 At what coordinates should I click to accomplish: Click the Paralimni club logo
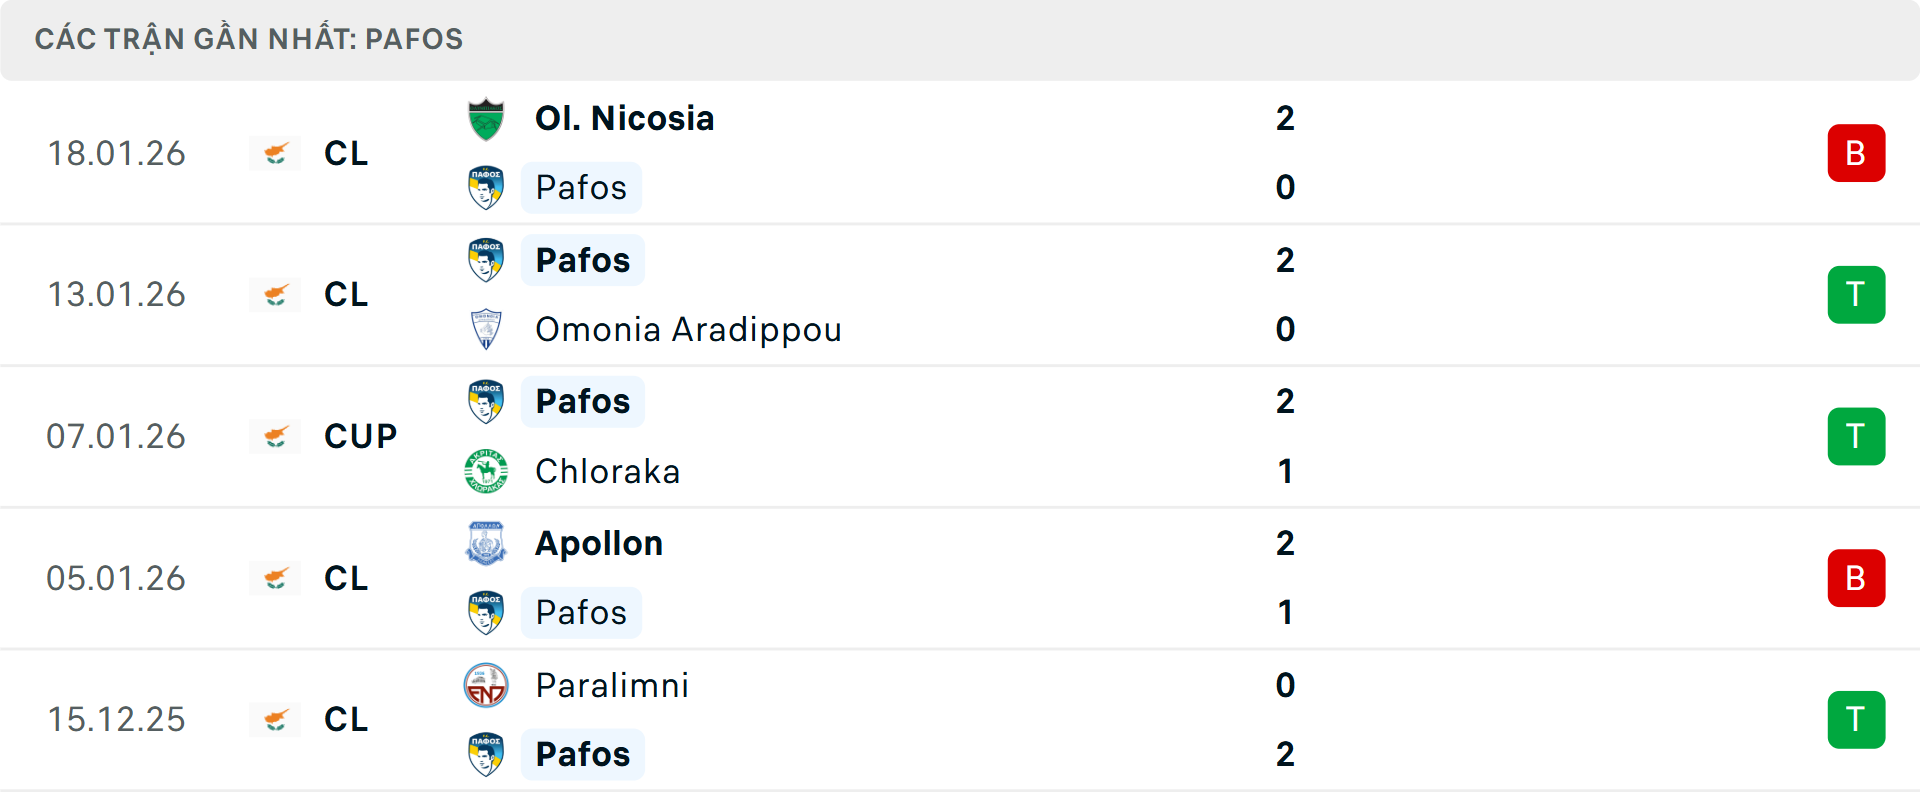click(486, 685)
